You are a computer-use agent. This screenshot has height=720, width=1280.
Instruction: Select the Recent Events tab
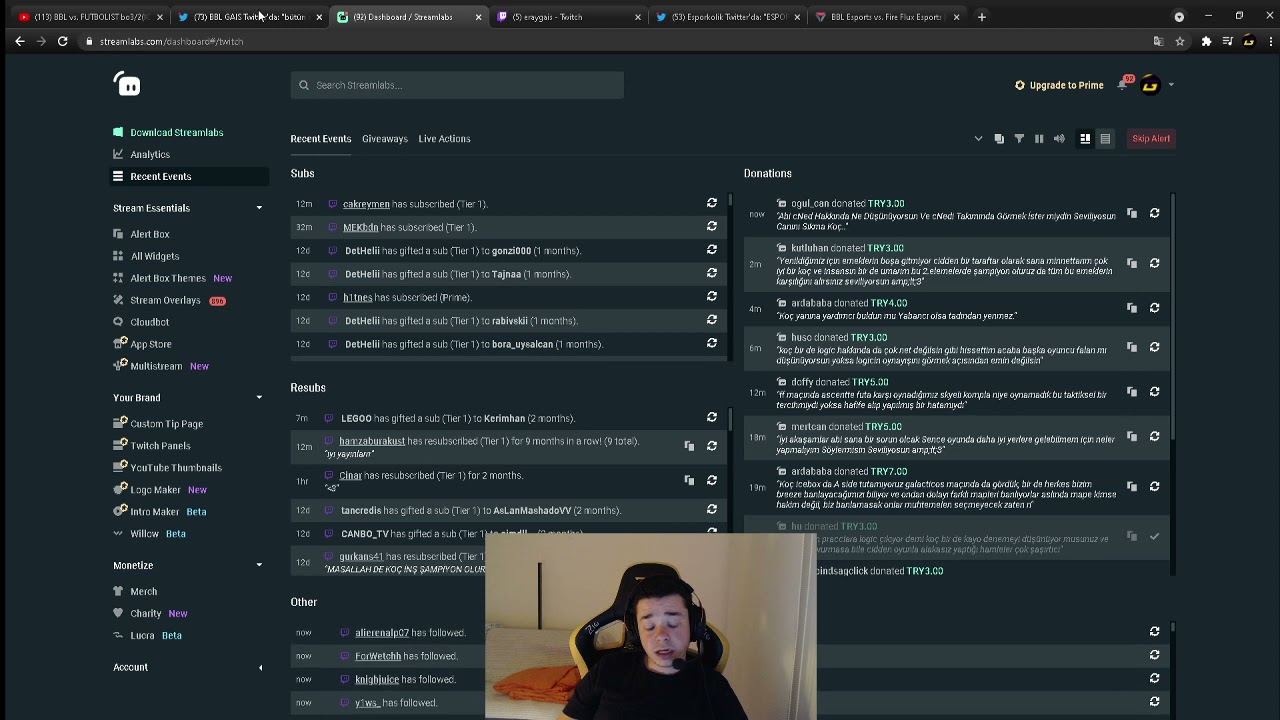(321, 139)
